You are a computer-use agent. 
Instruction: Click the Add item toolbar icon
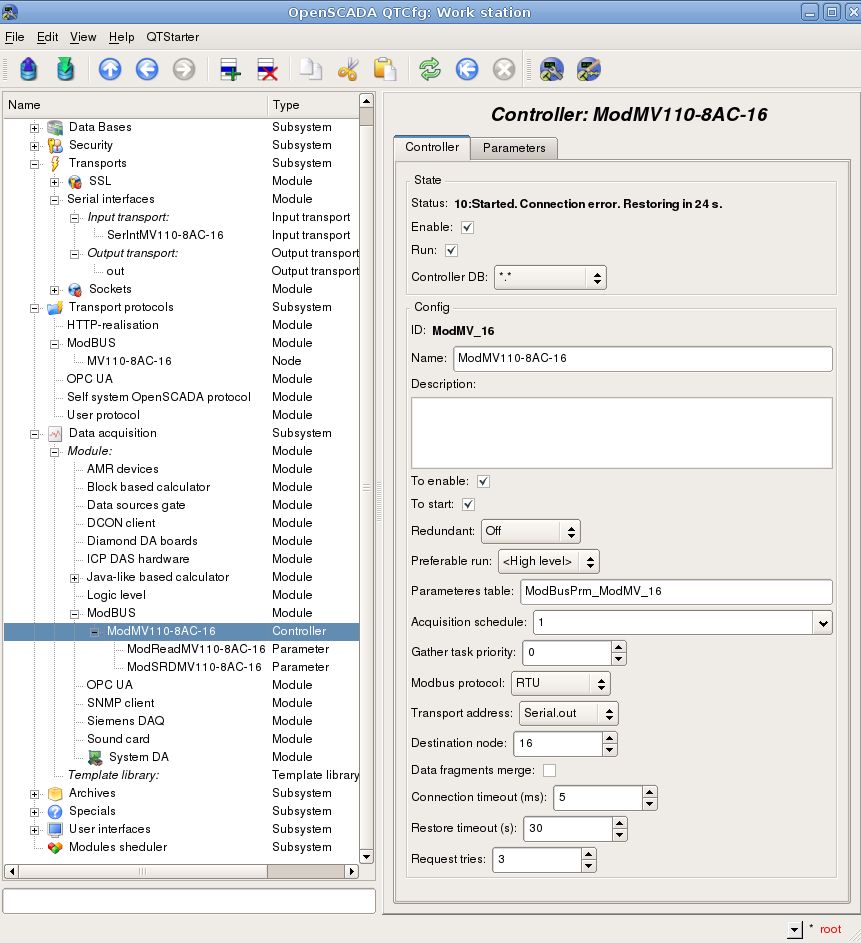(231, 69)
